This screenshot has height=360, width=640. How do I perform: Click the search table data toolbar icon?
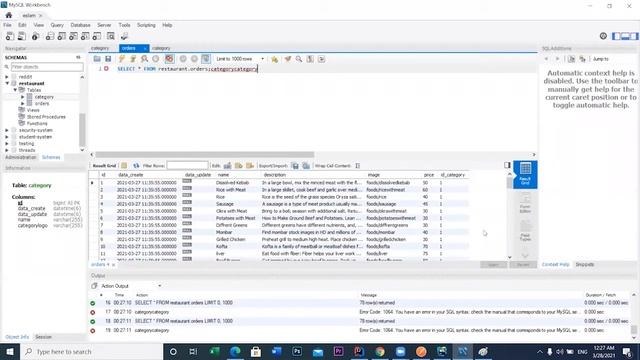point(111,36)
